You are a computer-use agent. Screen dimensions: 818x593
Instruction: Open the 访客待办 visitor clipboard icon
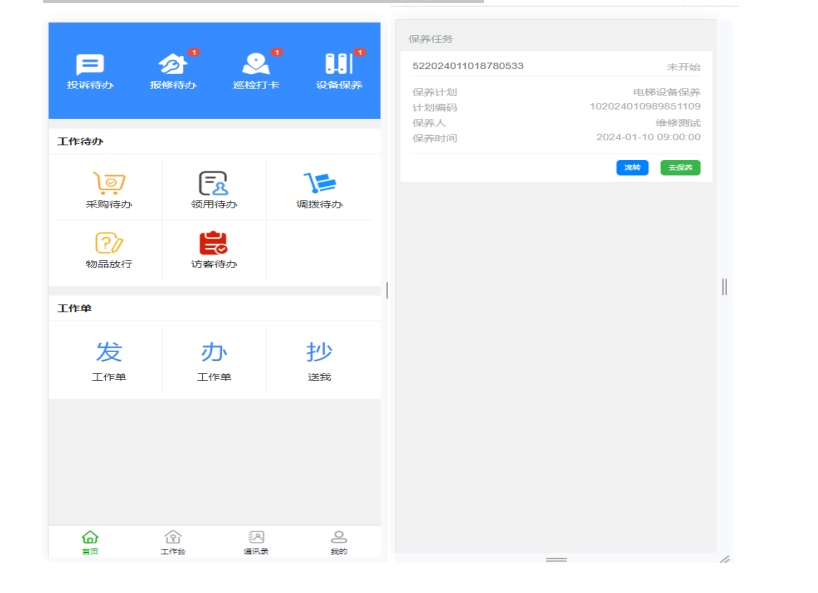(213, 243)
